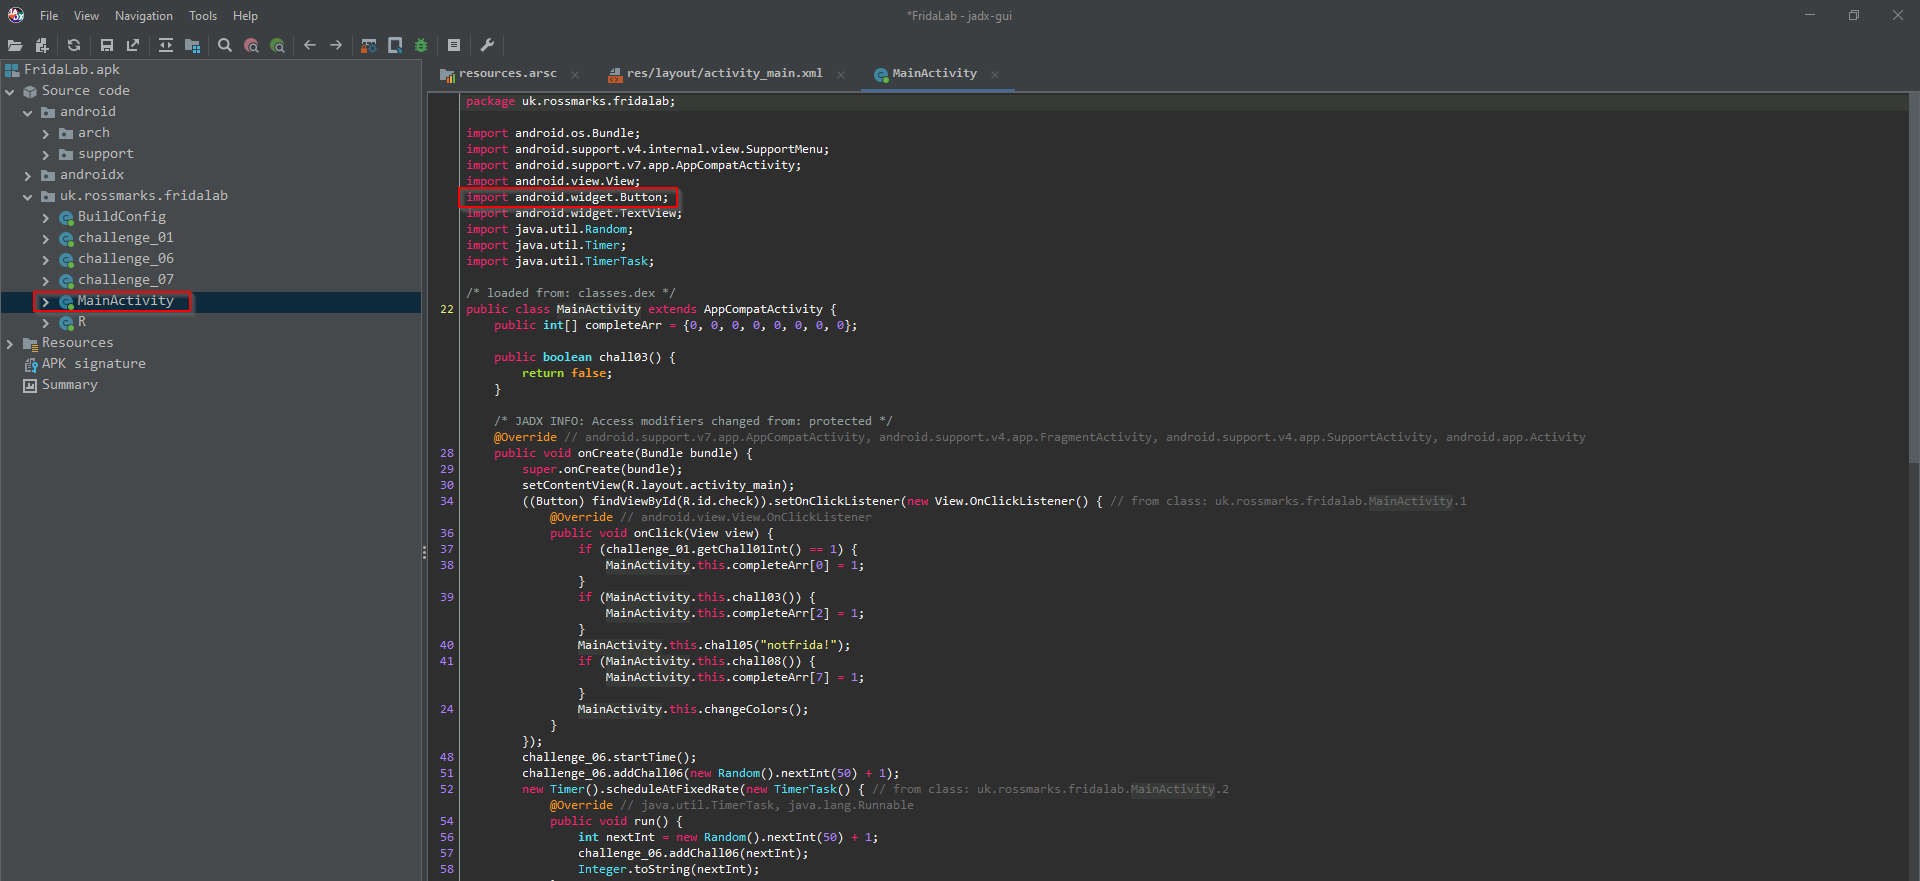Click the Save all floppy icon
This screenshot has height=881, width=1920.
pyautogui.click(x=107, y=45)
